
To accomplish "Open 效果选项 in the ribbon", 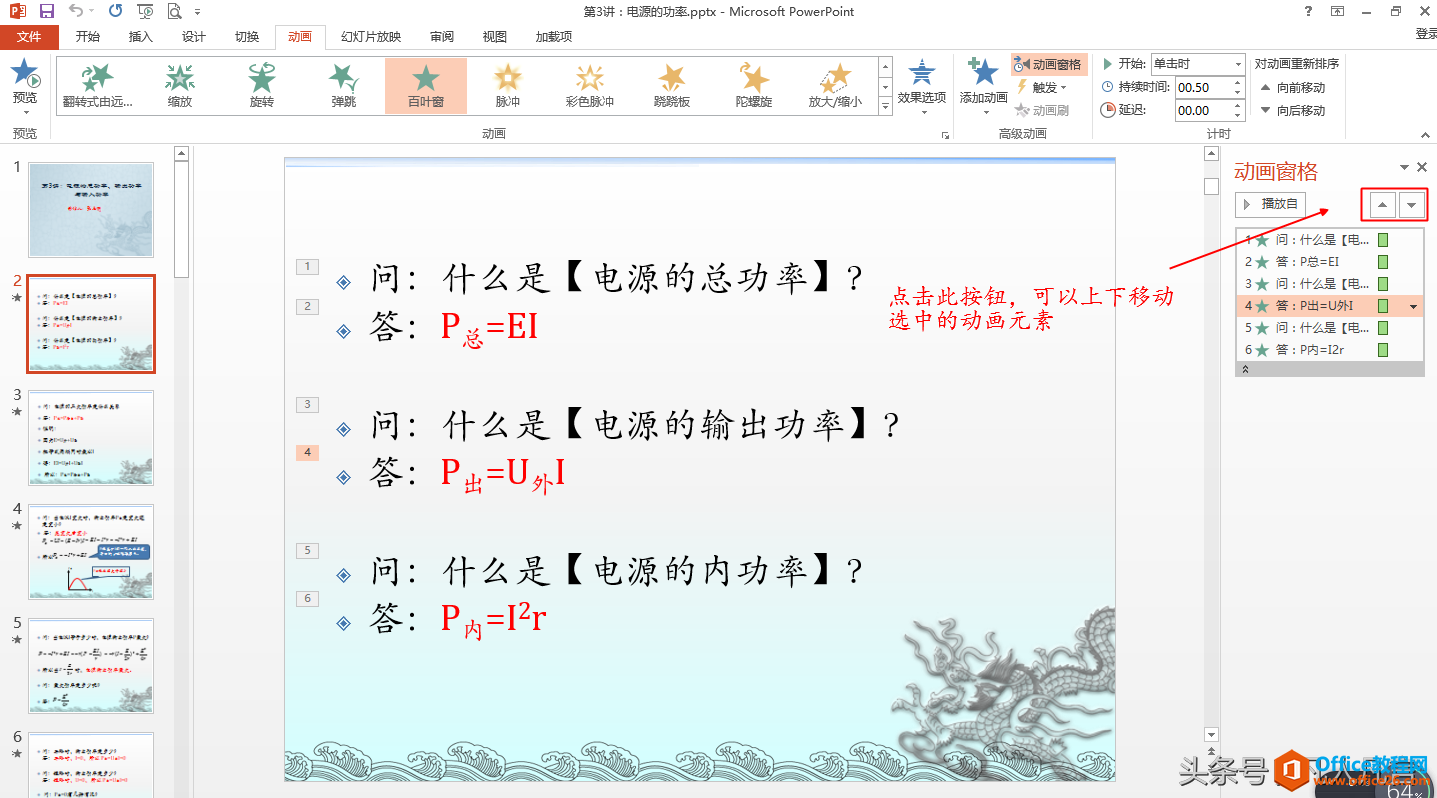I will click(921, 84).
